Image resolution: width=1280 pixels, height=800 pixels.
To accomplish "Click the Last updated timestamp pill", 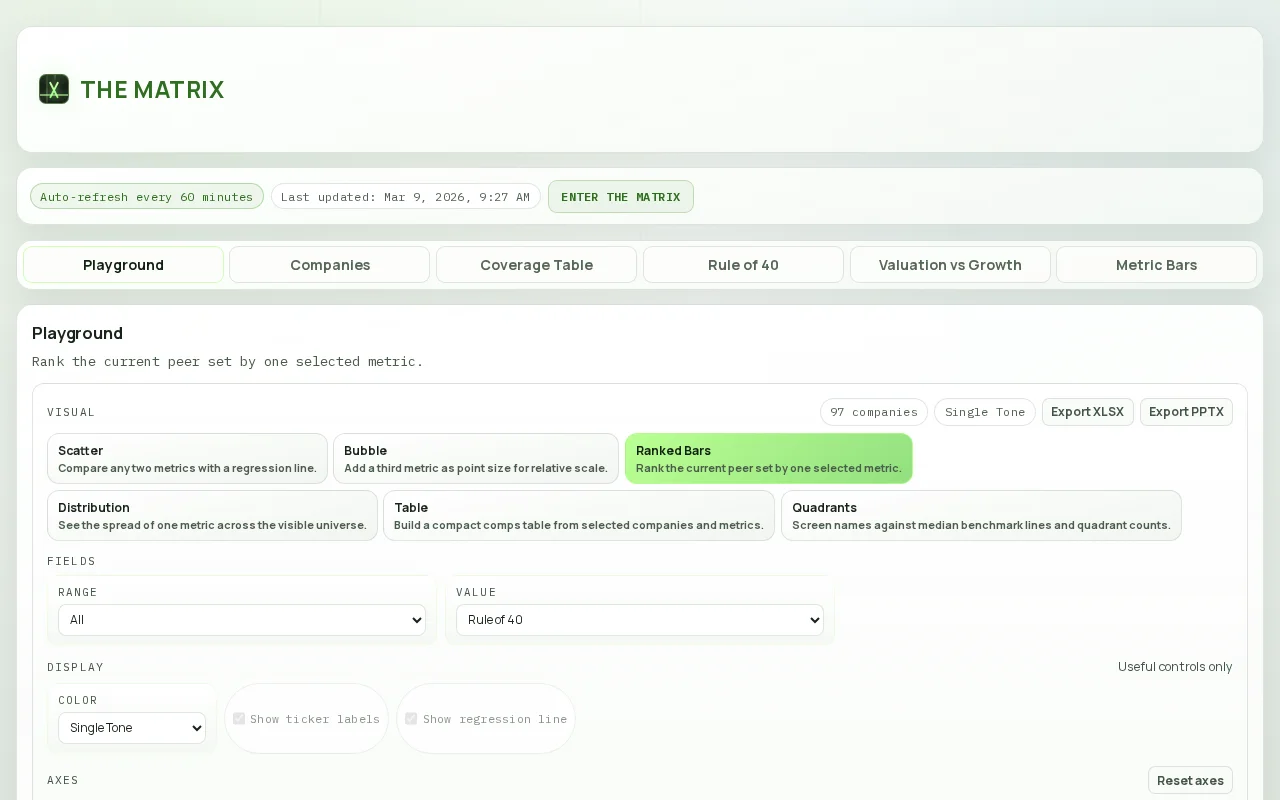I will click(406, 196).
